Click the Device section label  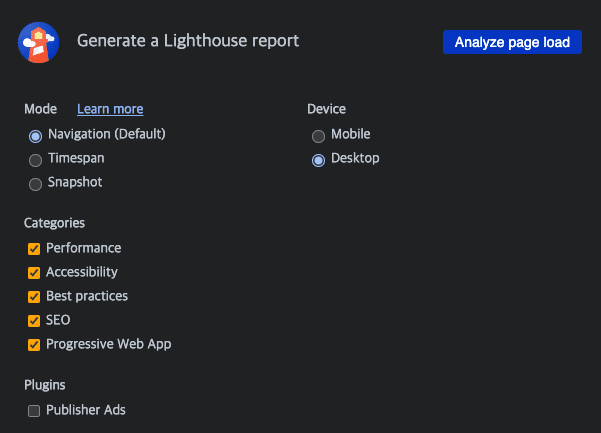327,109
